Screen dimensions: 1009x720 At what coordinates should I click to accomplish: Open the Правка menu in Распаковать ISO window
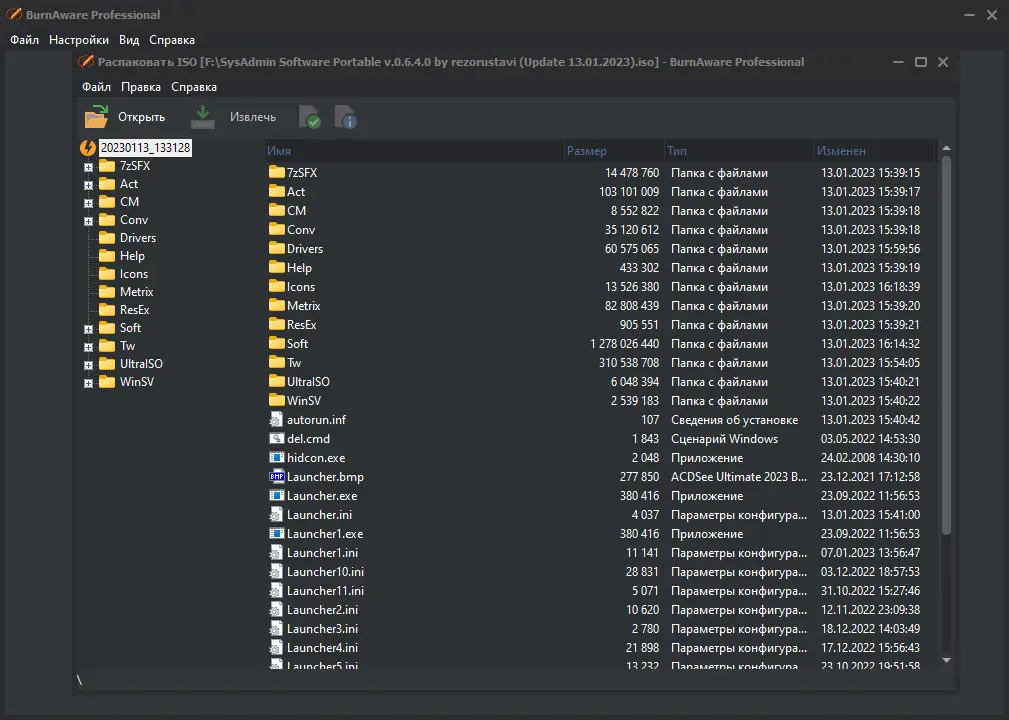[x=141, y=87]
